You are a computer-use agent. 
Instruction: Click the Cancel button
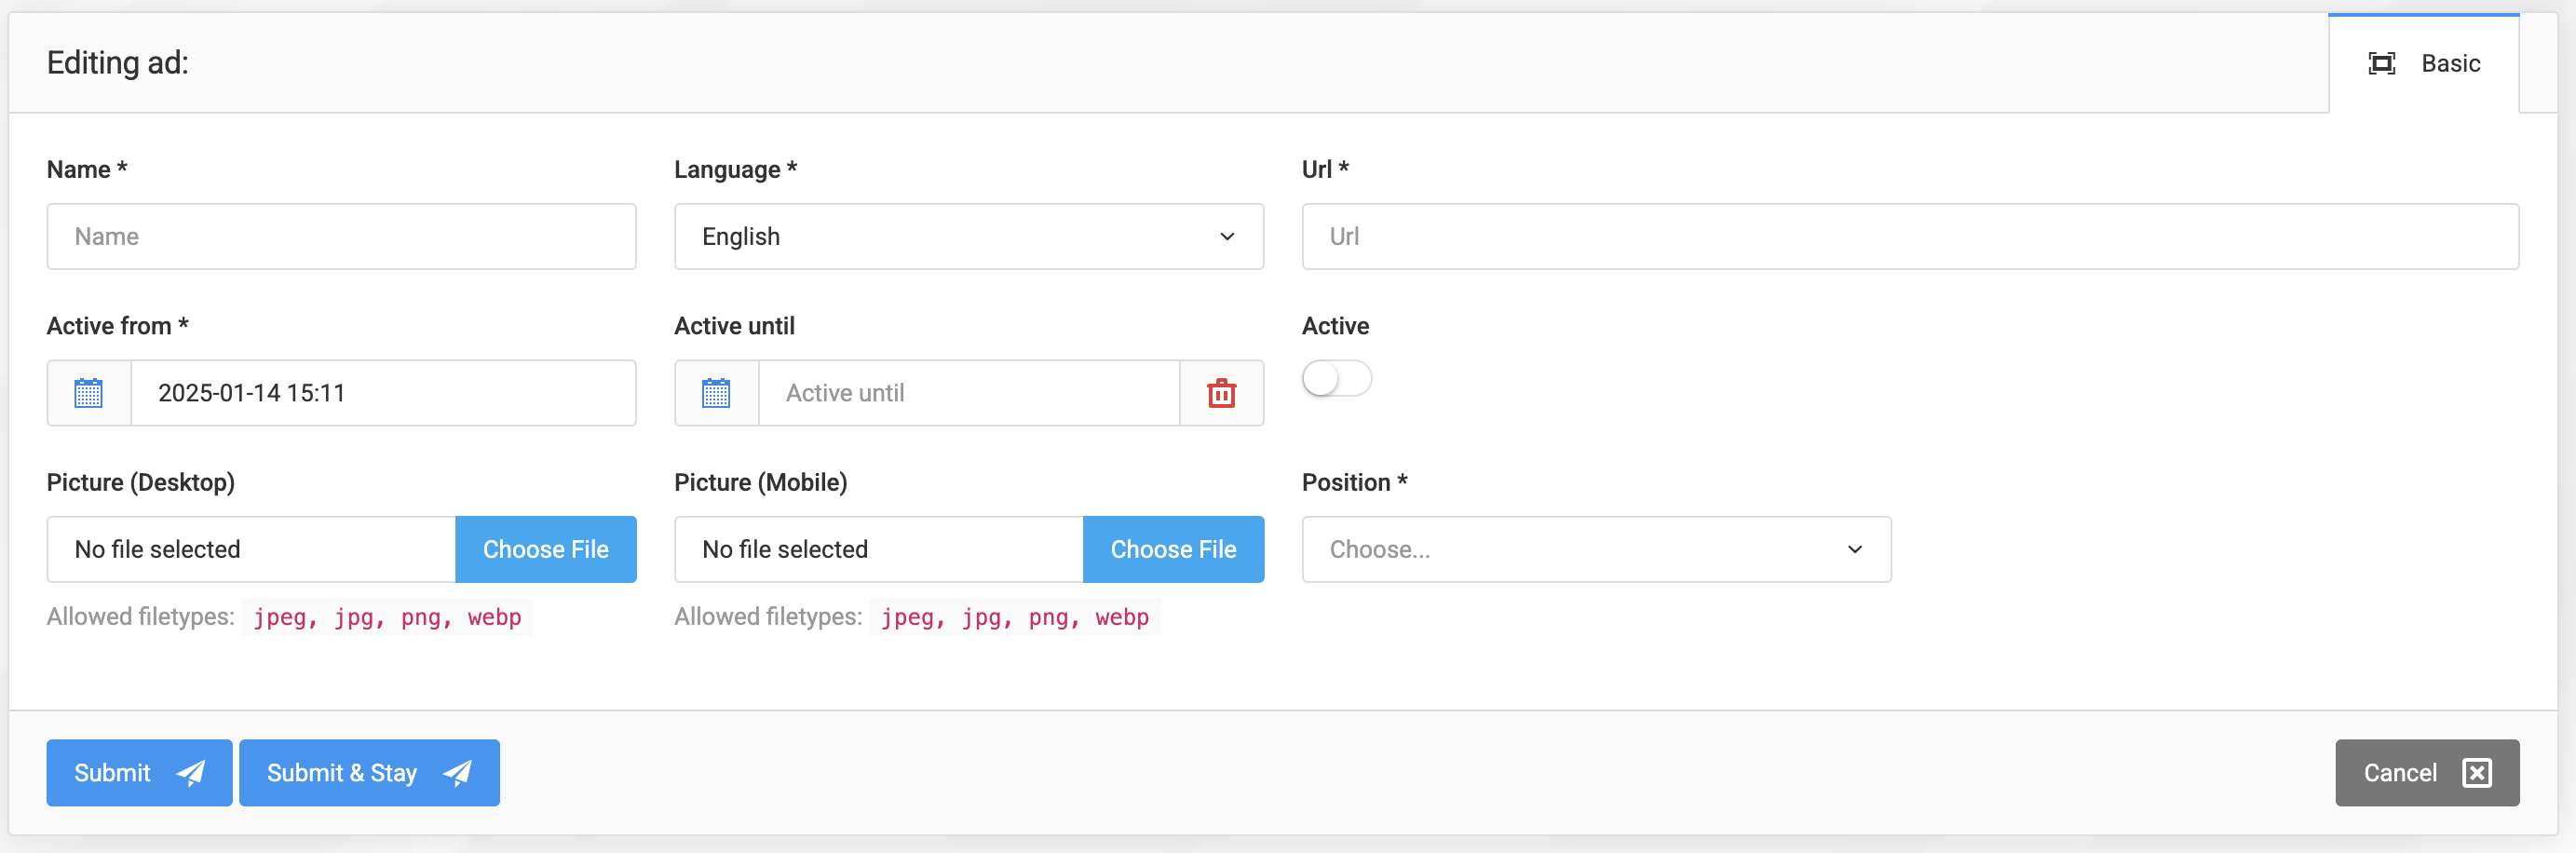[2426, 773]
